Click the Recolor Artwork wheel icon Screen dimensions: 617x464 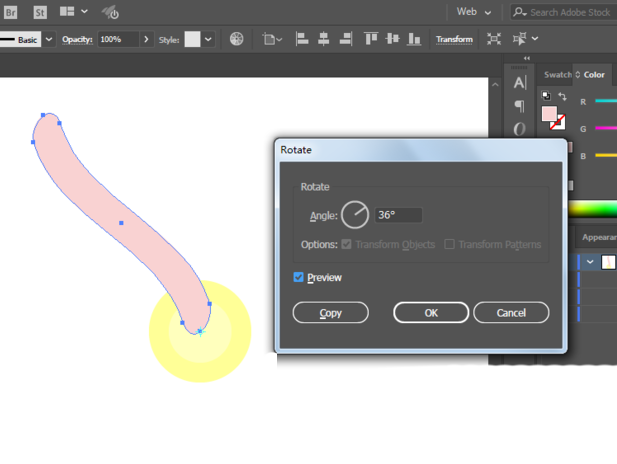pyautogui.click(x=236, y=39)
